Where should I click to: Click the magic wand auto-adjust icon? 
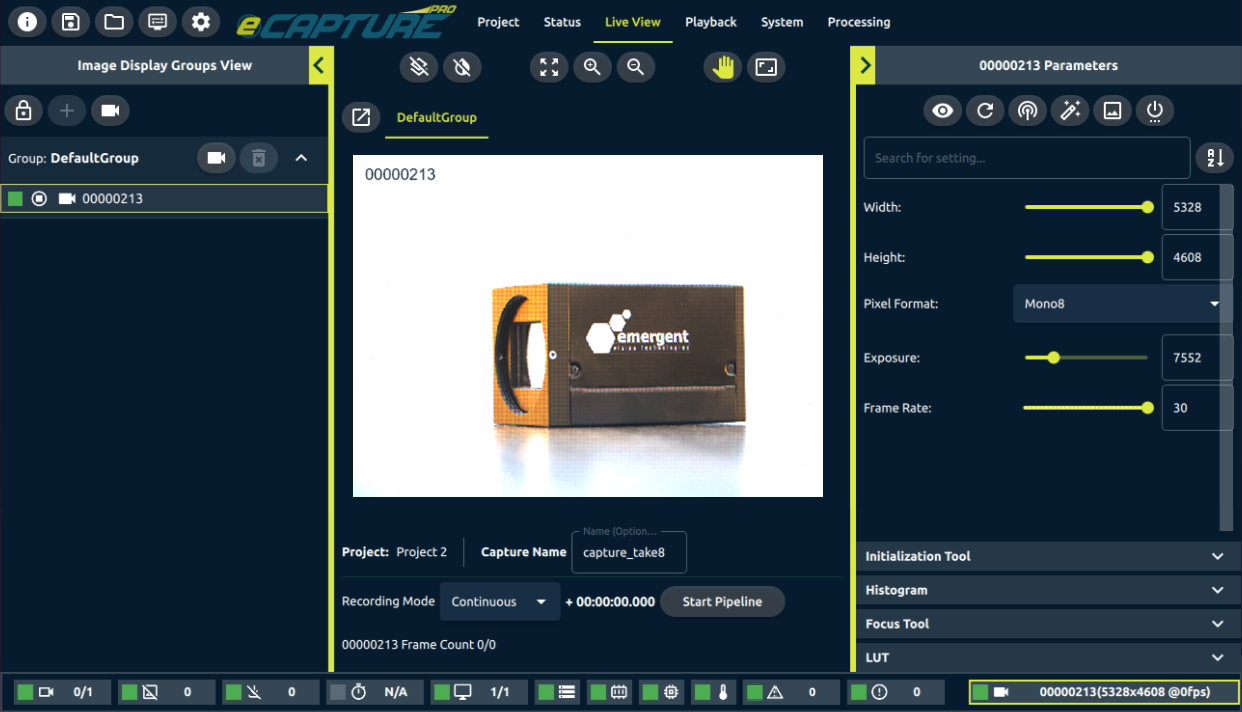pyautogui.click(x=1070, y=110)
